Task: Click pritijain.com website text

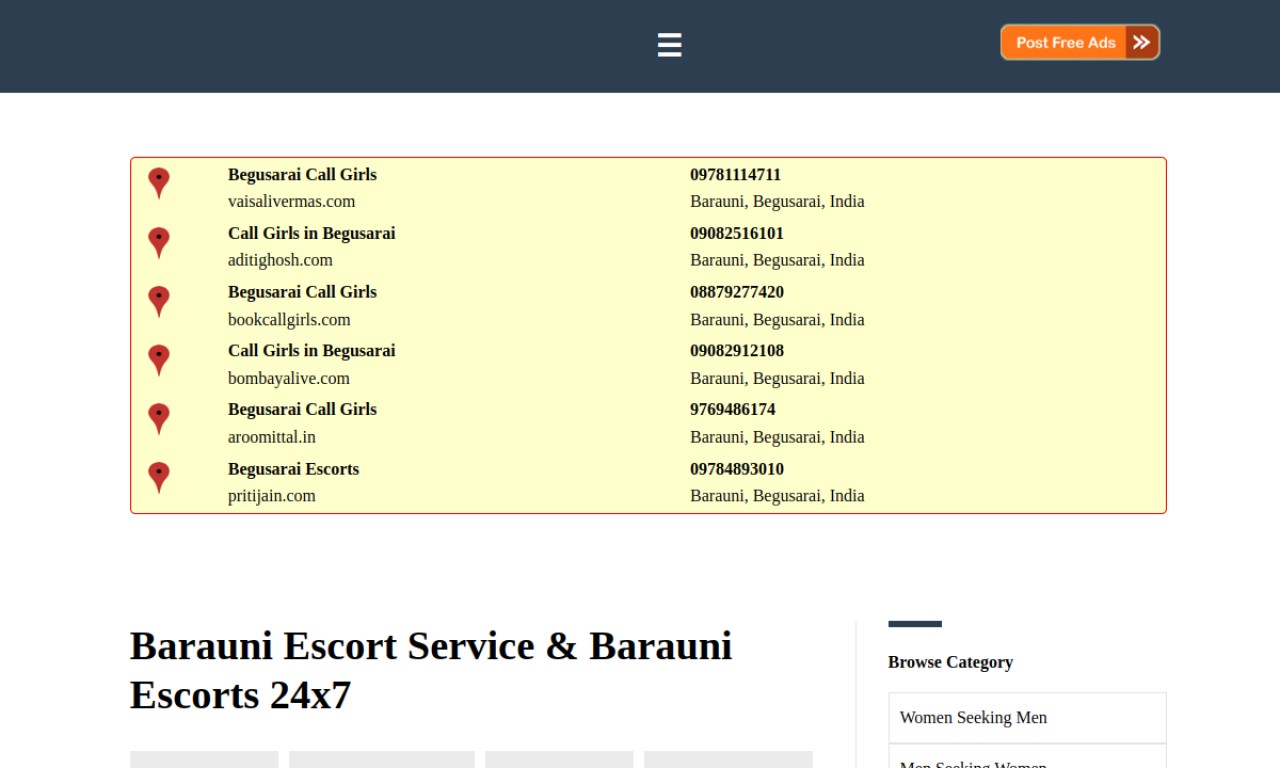Action: (271, 496)
